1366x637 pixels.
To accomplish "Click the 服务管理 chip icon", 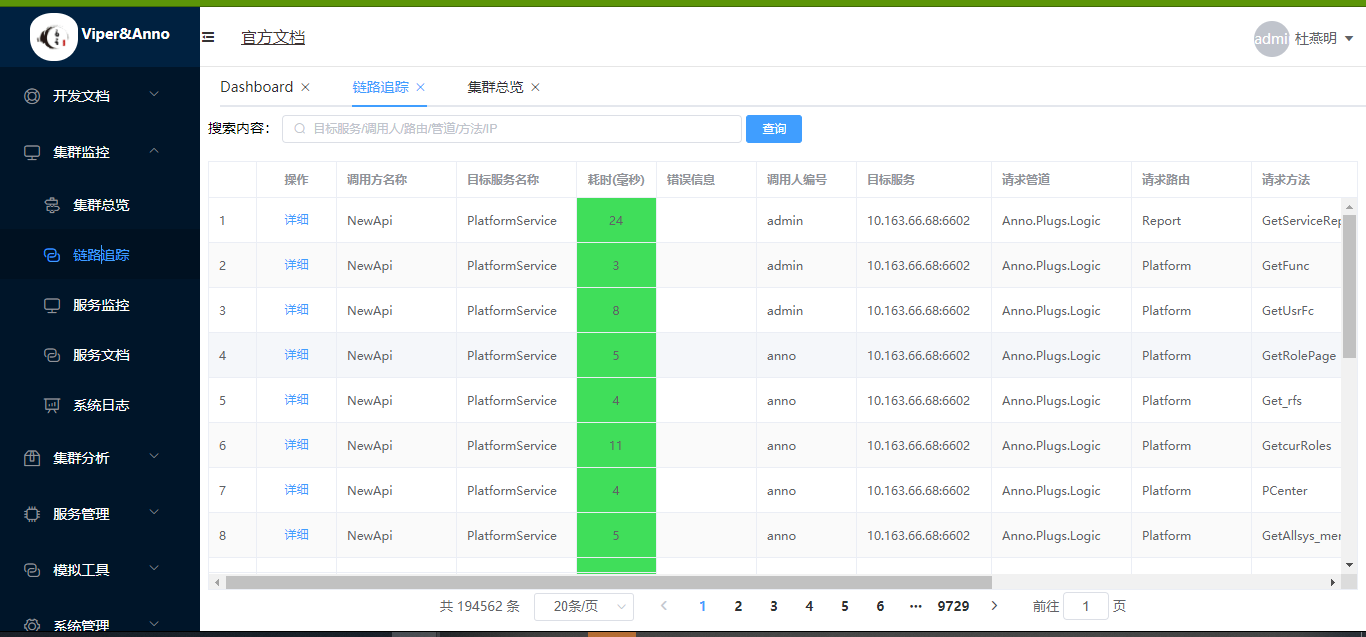I will click(32, 514).
